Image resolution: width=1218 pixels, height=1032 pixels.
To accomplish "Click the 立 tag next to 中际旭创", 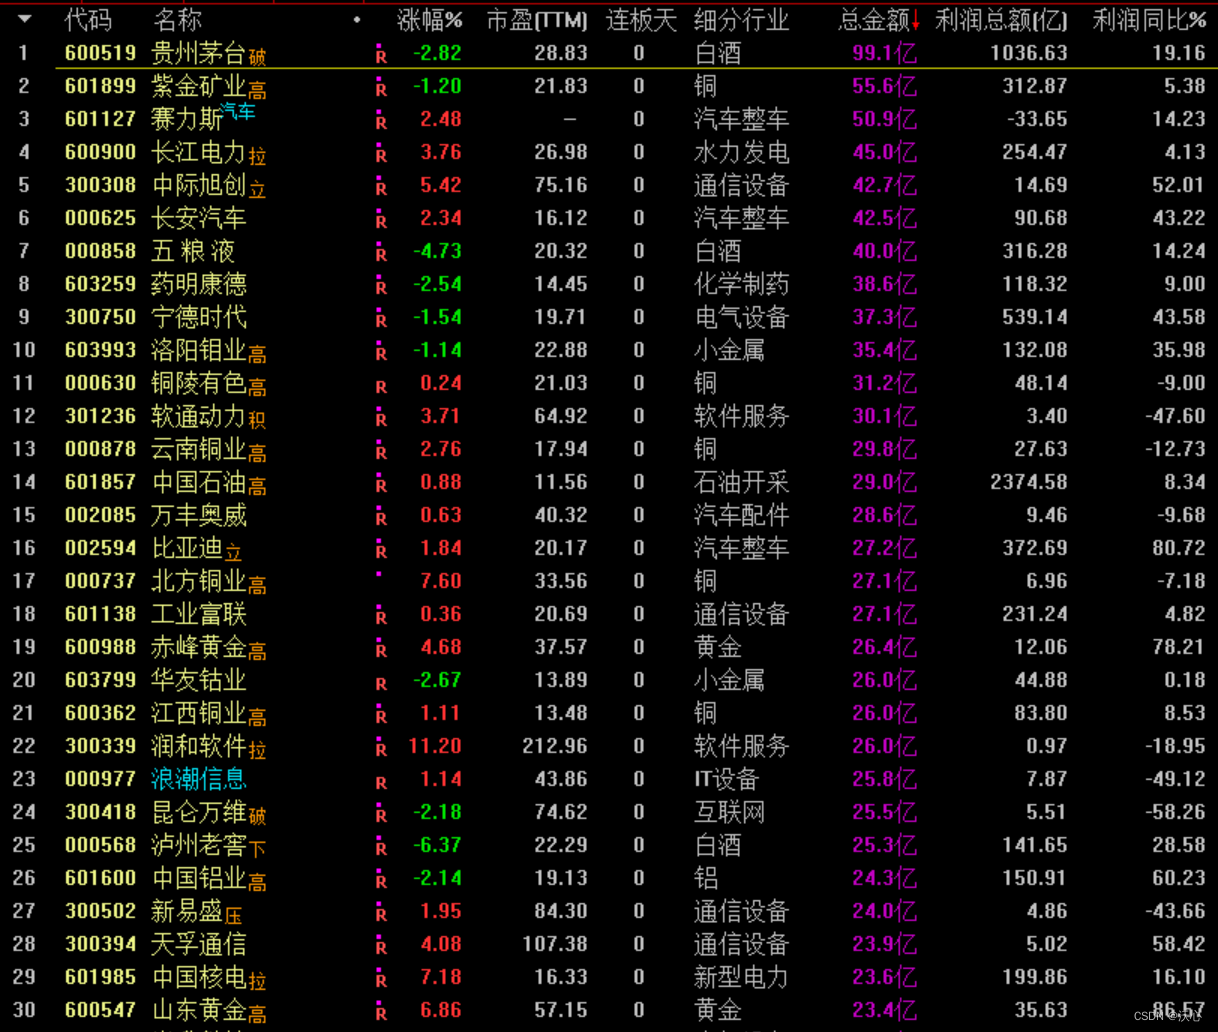I will pyautogui.click(x=257, y=190).
